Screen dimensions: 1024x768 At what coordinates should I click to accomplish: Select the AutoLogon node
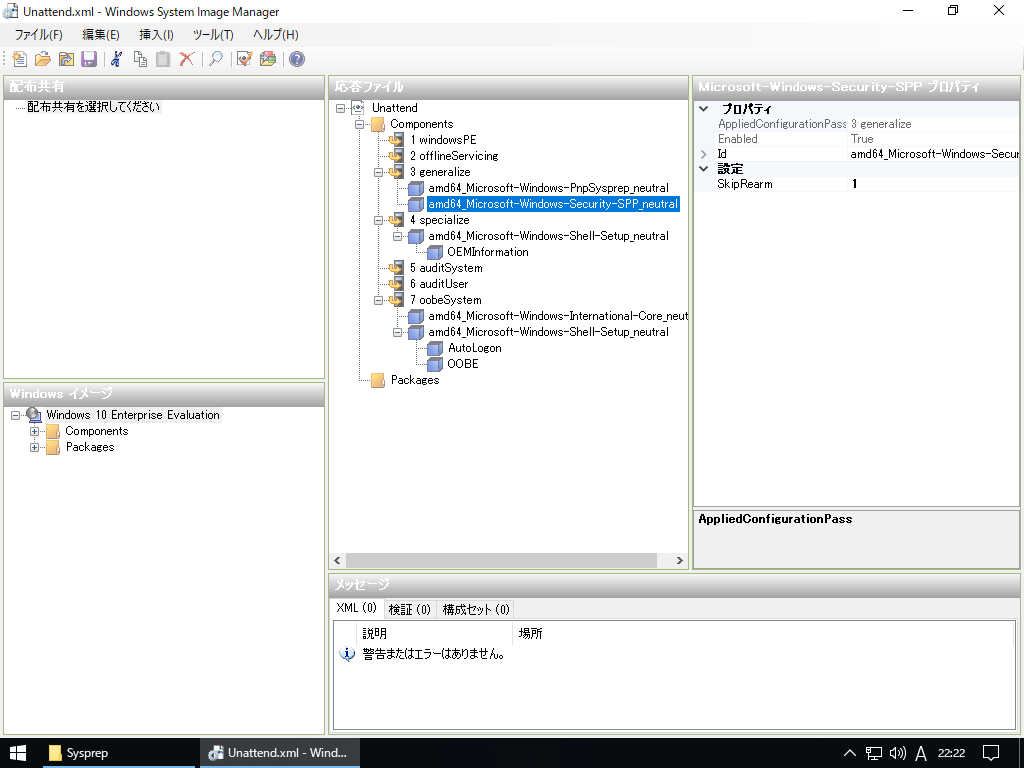(475, 348)
